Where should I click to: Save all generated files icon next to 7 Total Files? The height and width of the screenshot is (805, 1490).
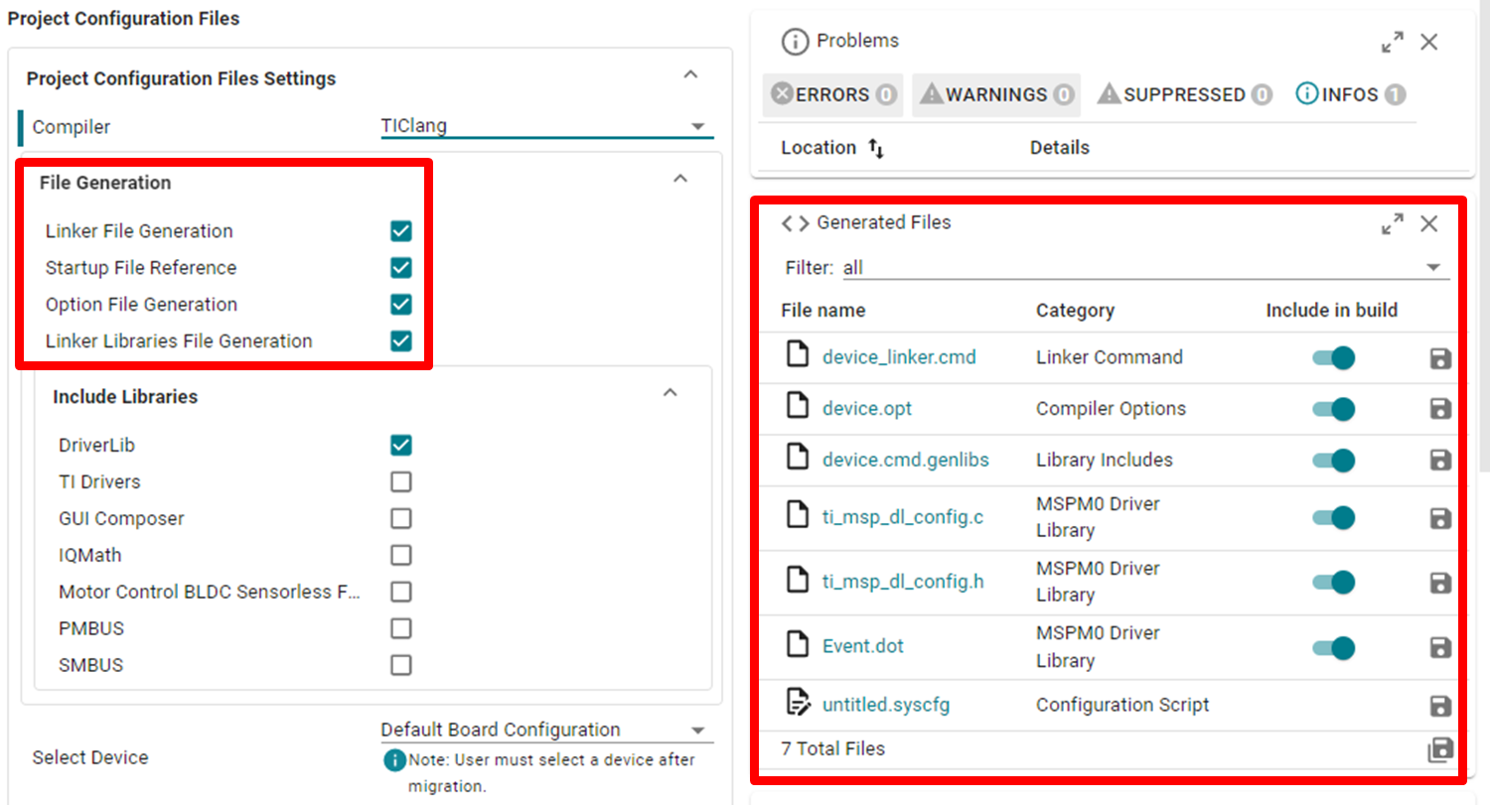1440,750
